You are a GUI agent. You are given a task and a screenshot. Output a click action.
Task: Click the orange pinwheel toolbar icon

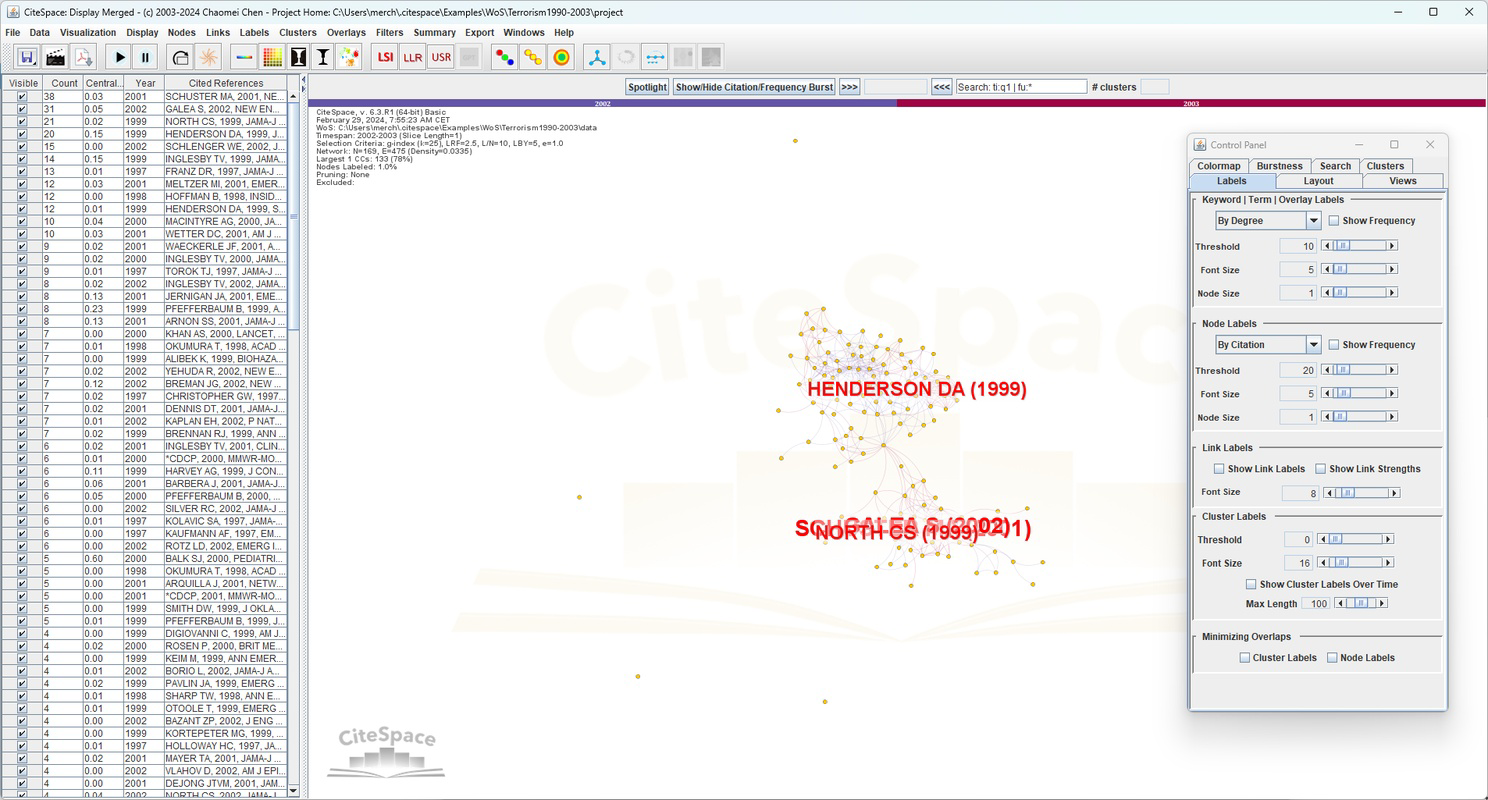click(208, 57)
